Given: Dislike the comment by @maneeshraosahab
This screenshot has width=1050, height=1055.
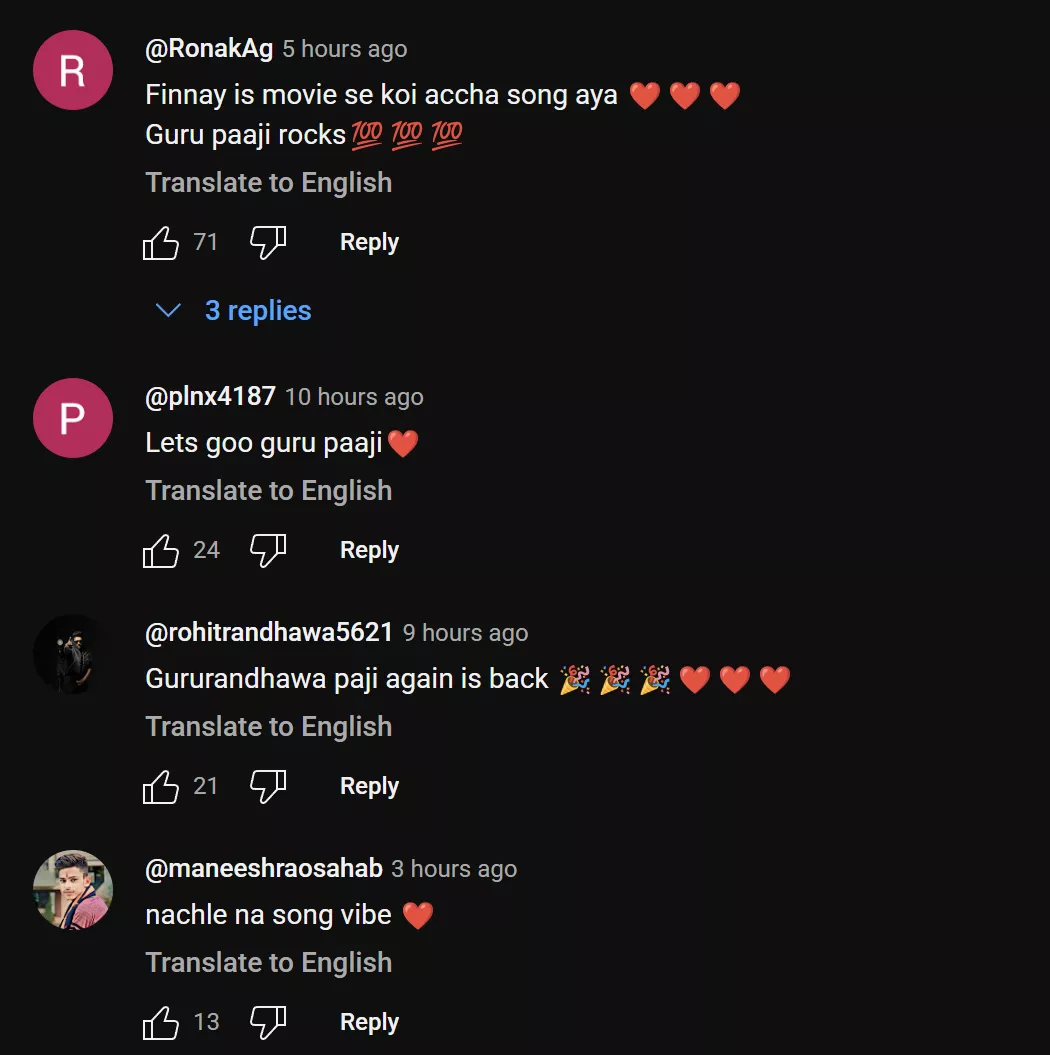Looking at the screenshot, I should 268,1022.
